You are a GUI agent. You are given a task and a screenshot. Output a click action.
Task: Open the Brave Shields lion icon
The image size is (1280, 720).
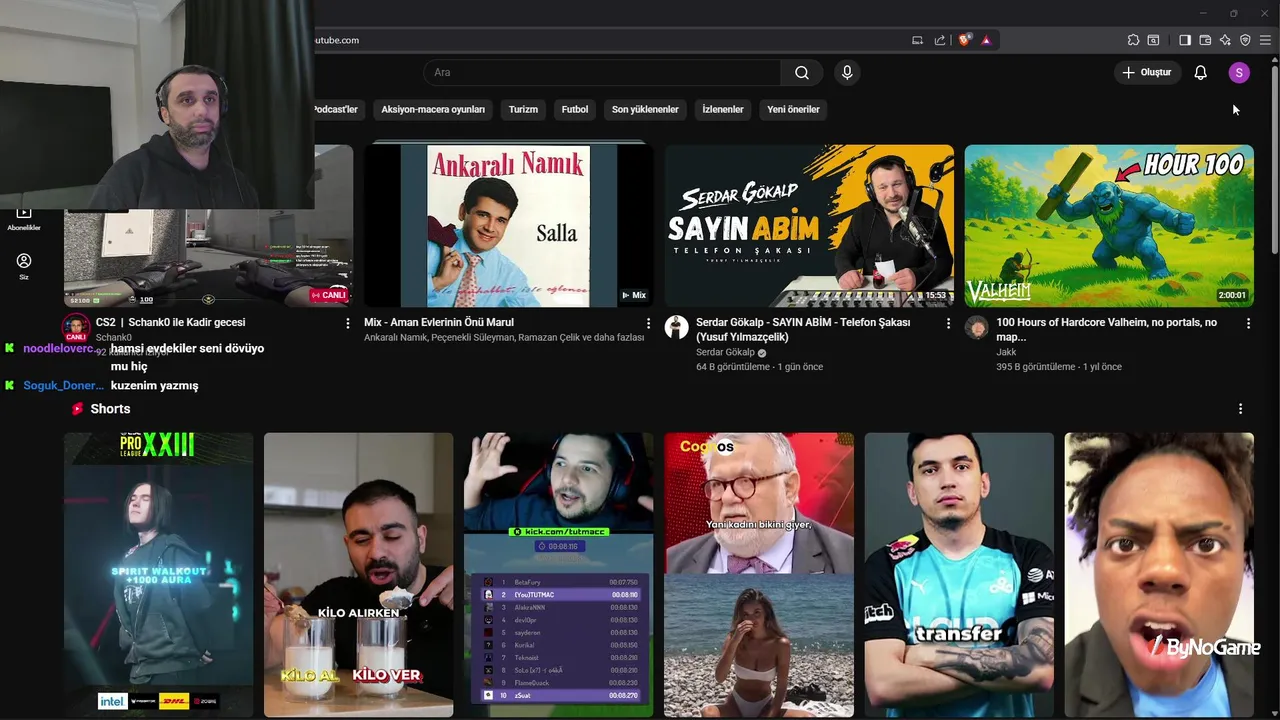964,40
